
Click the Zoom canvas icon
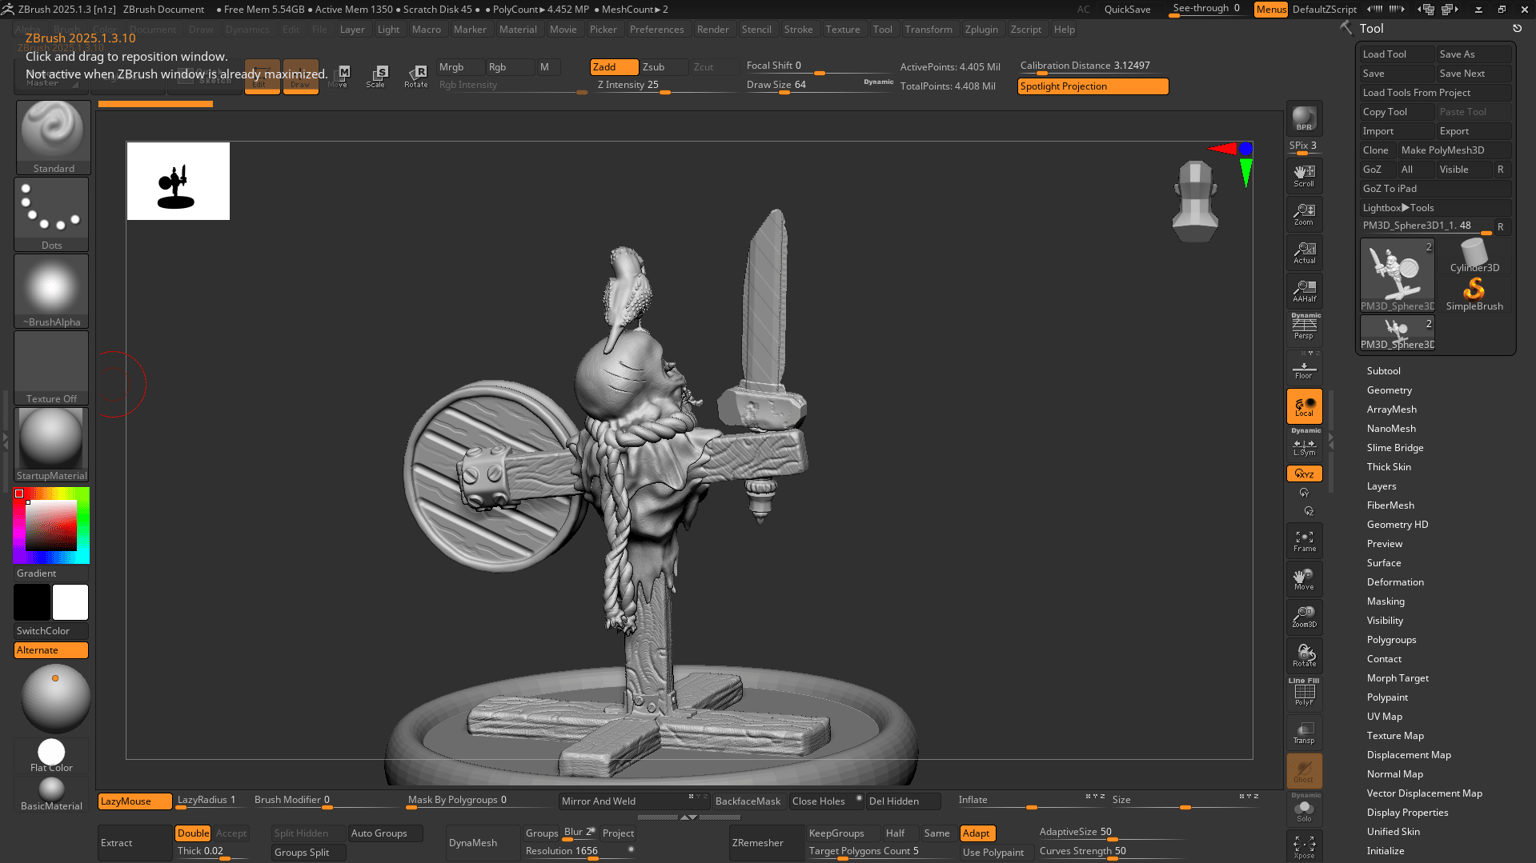(1304, 214)
